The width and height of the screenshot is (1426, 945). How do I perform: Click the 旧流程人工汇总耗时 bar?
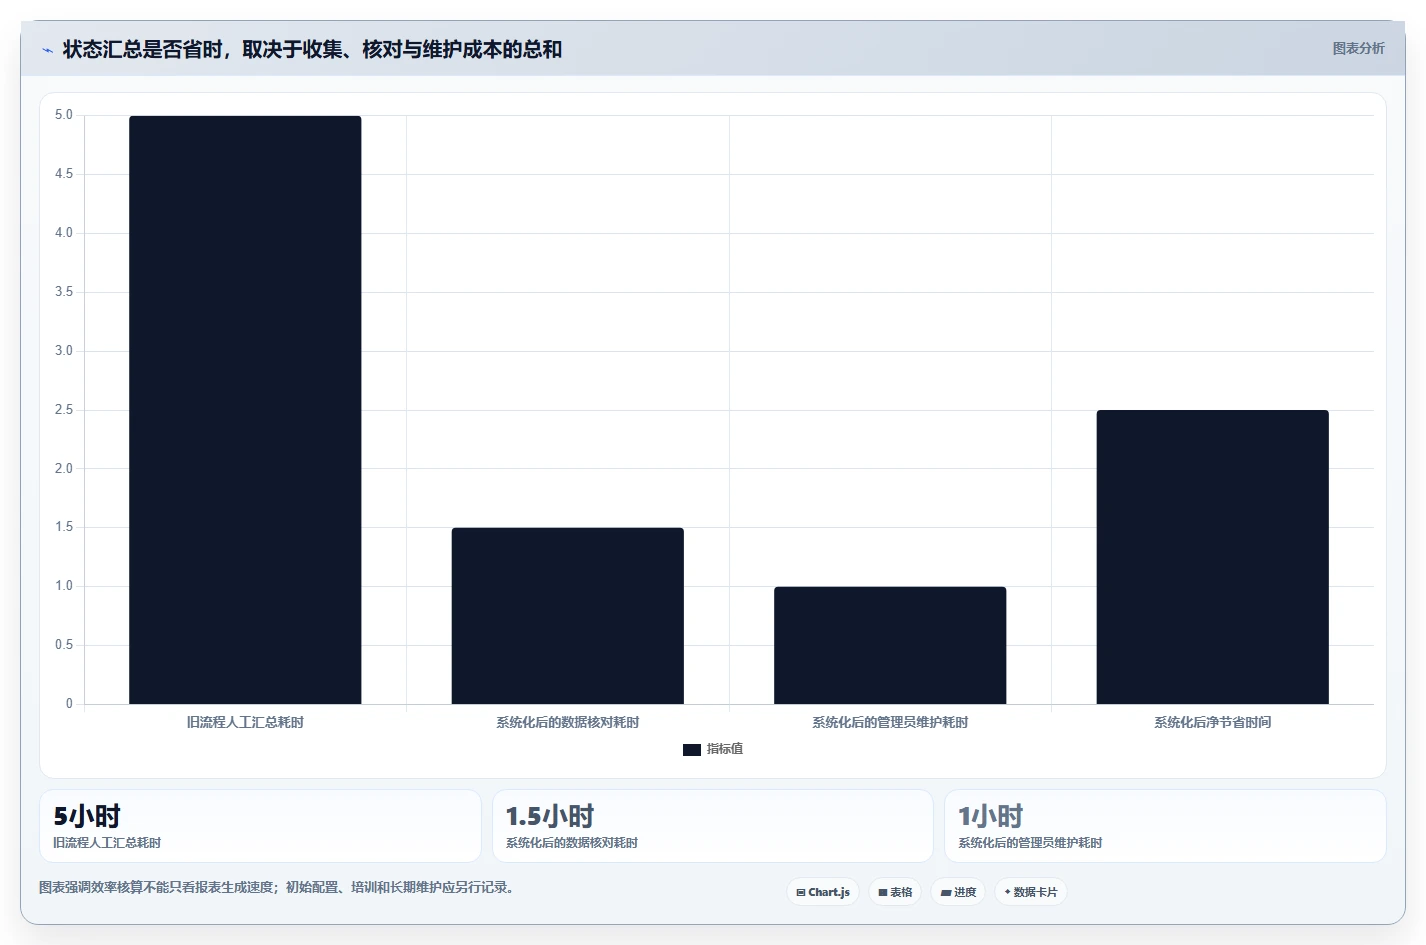(x=245, y=410)
